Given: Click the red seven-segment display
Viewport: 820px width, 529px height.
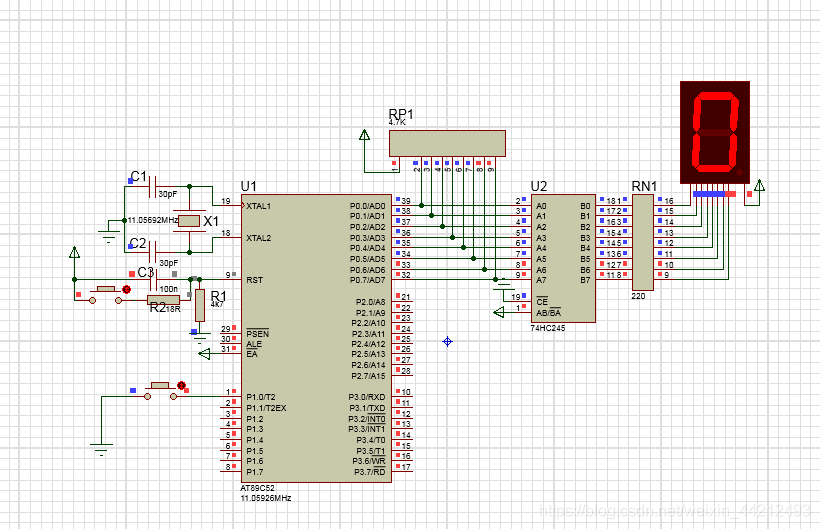Looking at the screenshot, I should 715,132.
